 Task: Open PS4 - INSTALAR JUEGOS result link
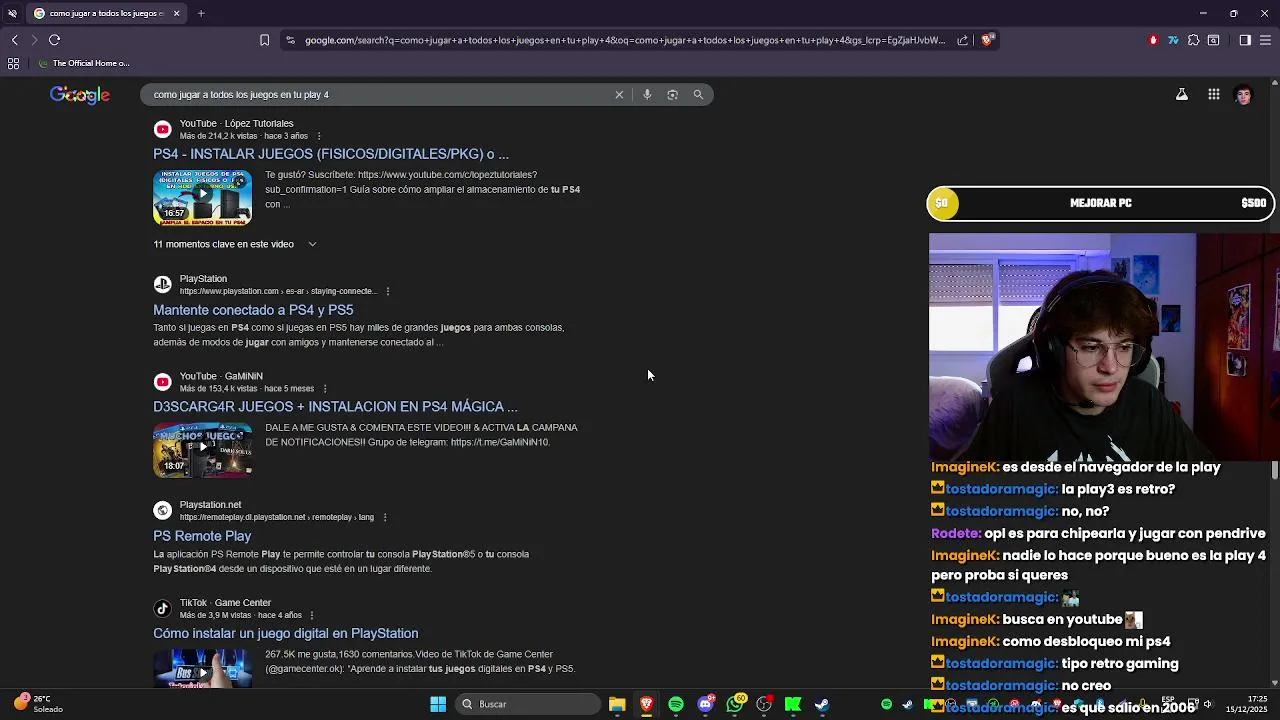point(331,154)
